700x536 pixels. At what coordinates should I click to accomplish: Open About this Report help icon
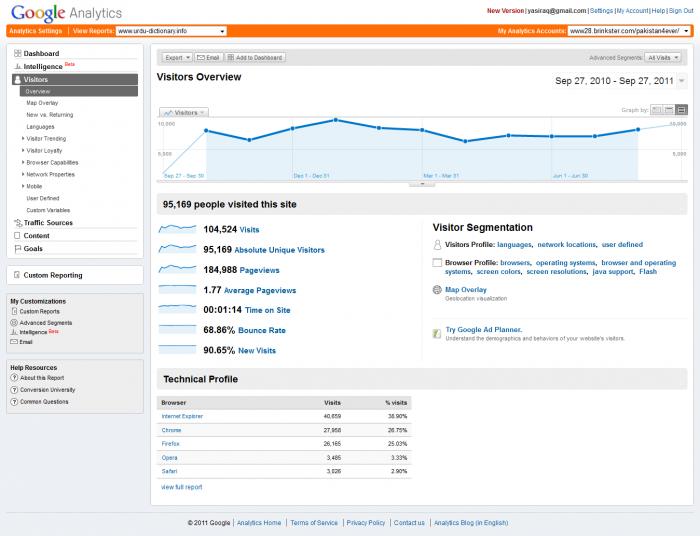pos(14,378)
